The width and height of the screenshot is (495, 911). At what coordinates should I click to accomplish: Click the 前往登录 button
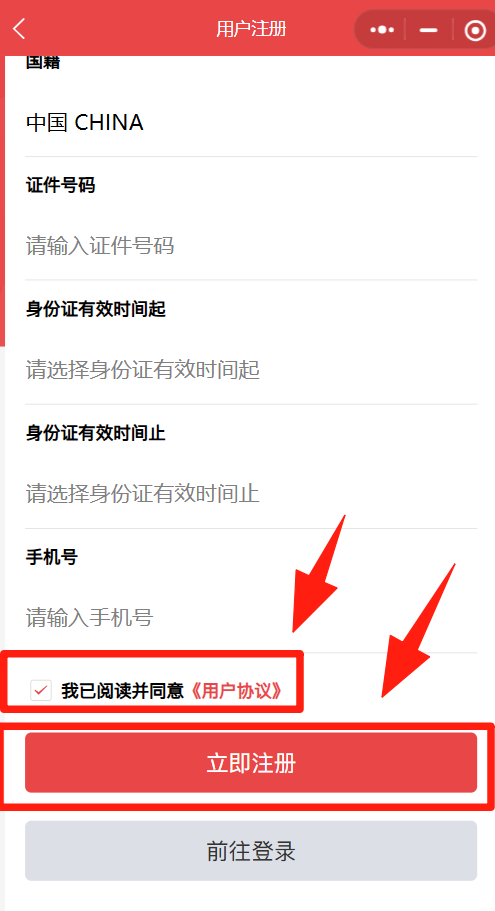coord(251,851)
